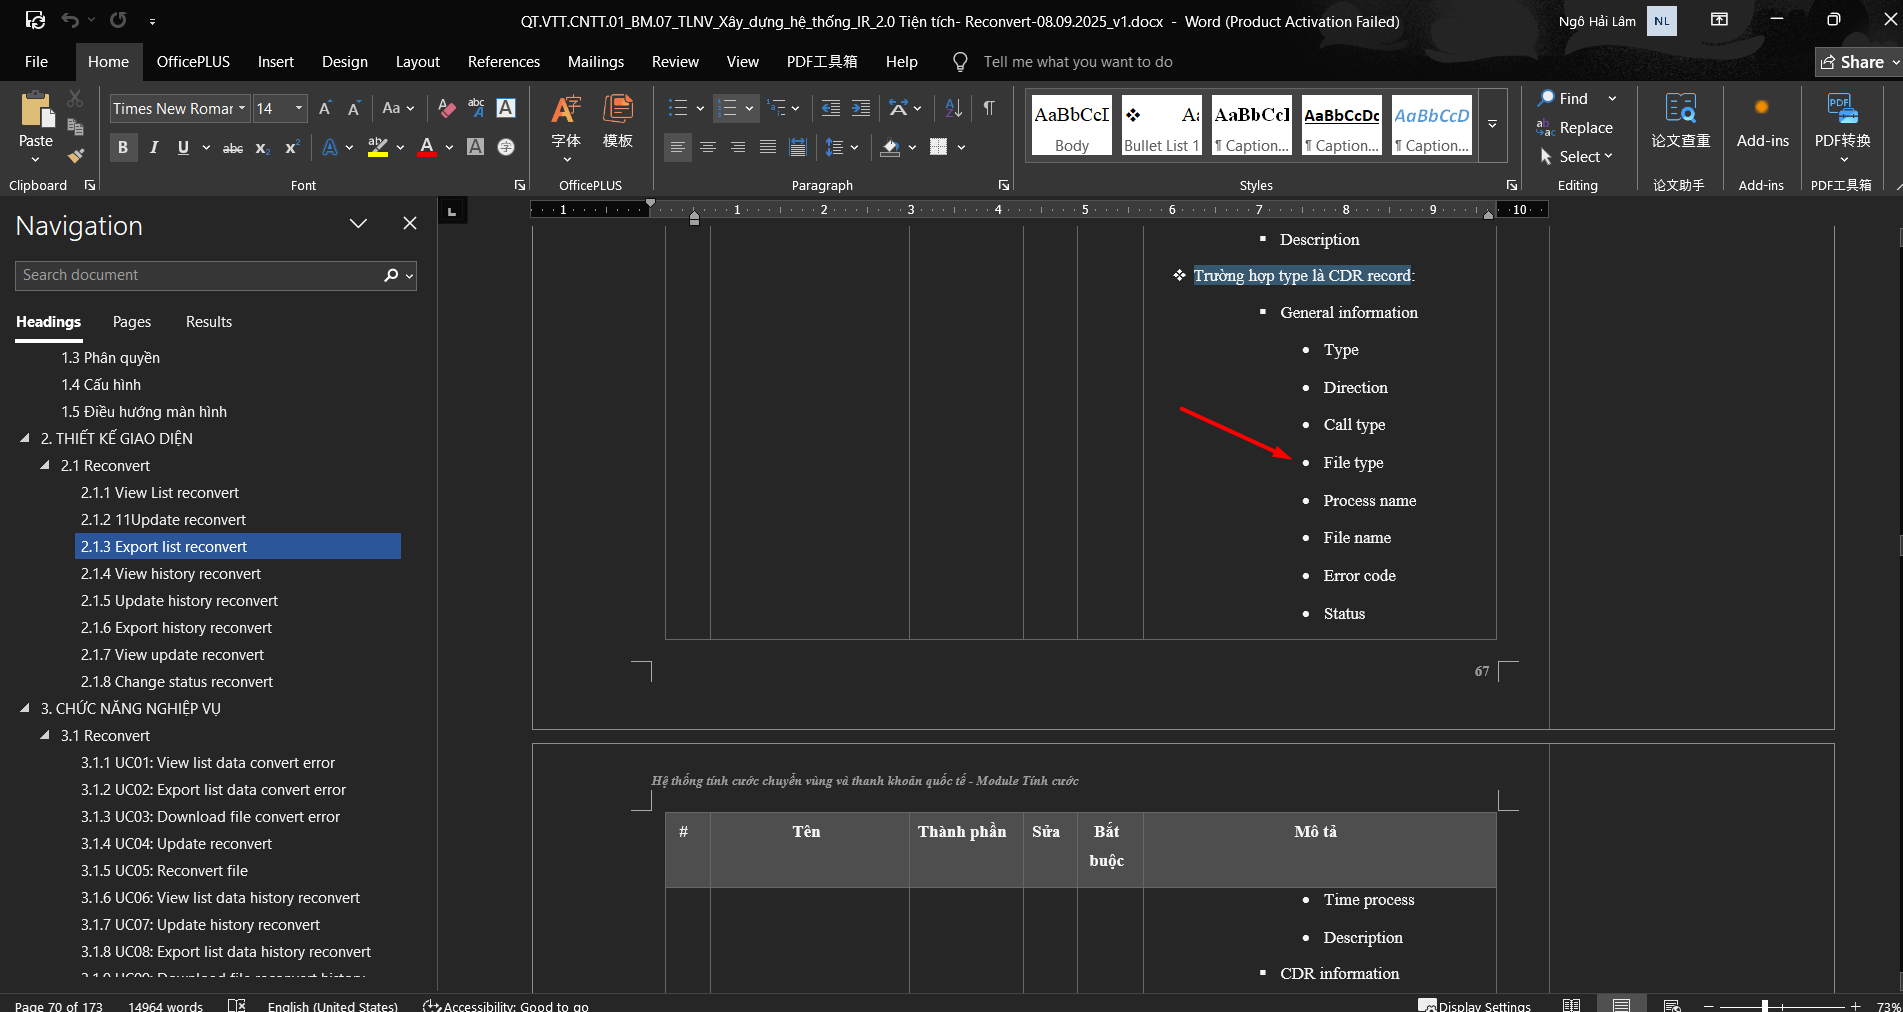Switch to the Pages navigation tab
The image size is (1903, 1012).
[x=131, y=322]
